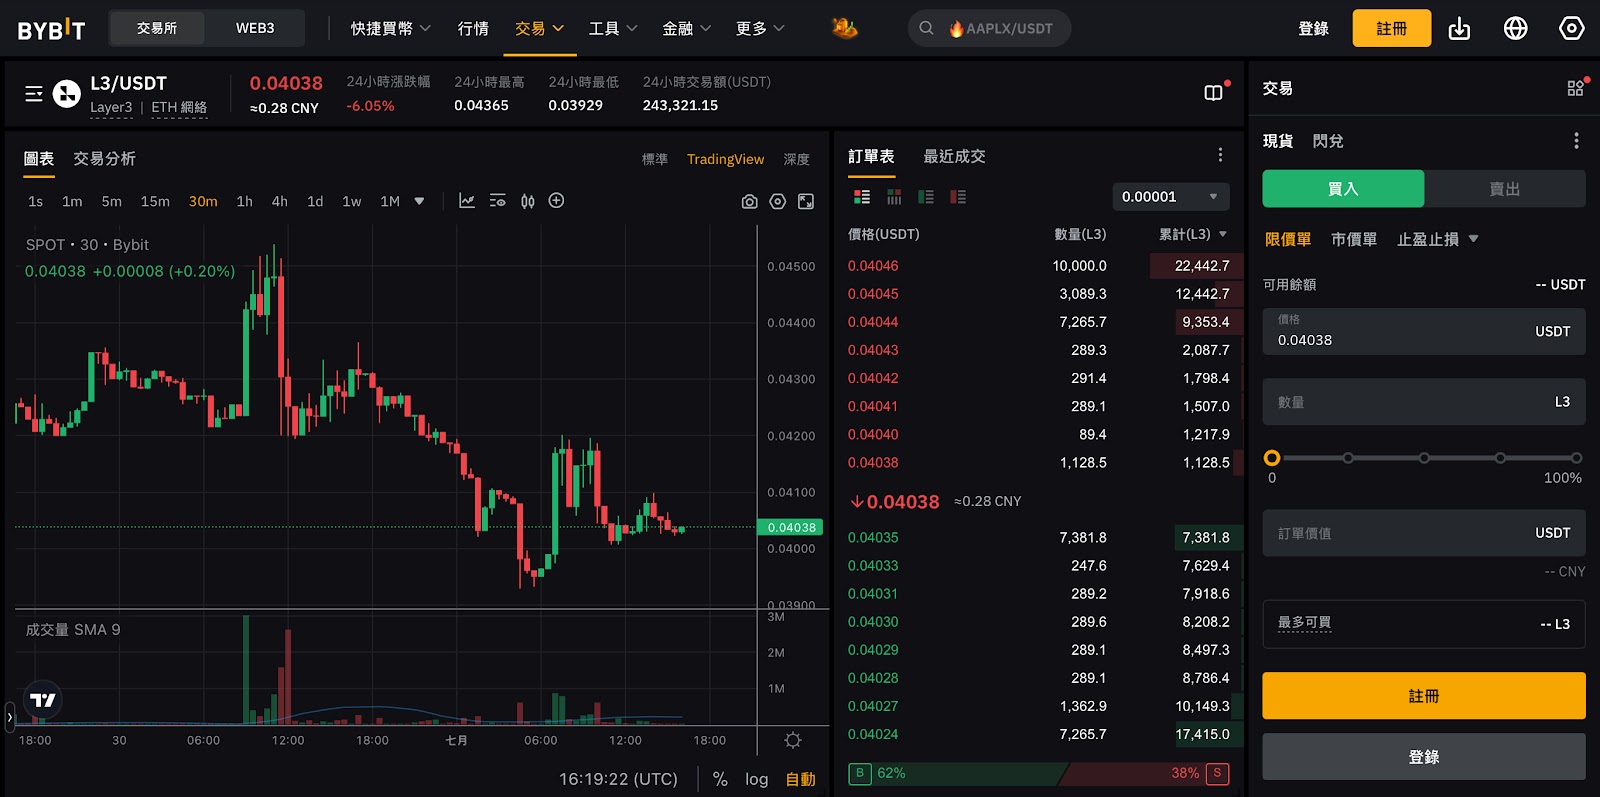Open the chart indicators icon
The height and width of the screenshot is (797, 1600).
[467, 201]
